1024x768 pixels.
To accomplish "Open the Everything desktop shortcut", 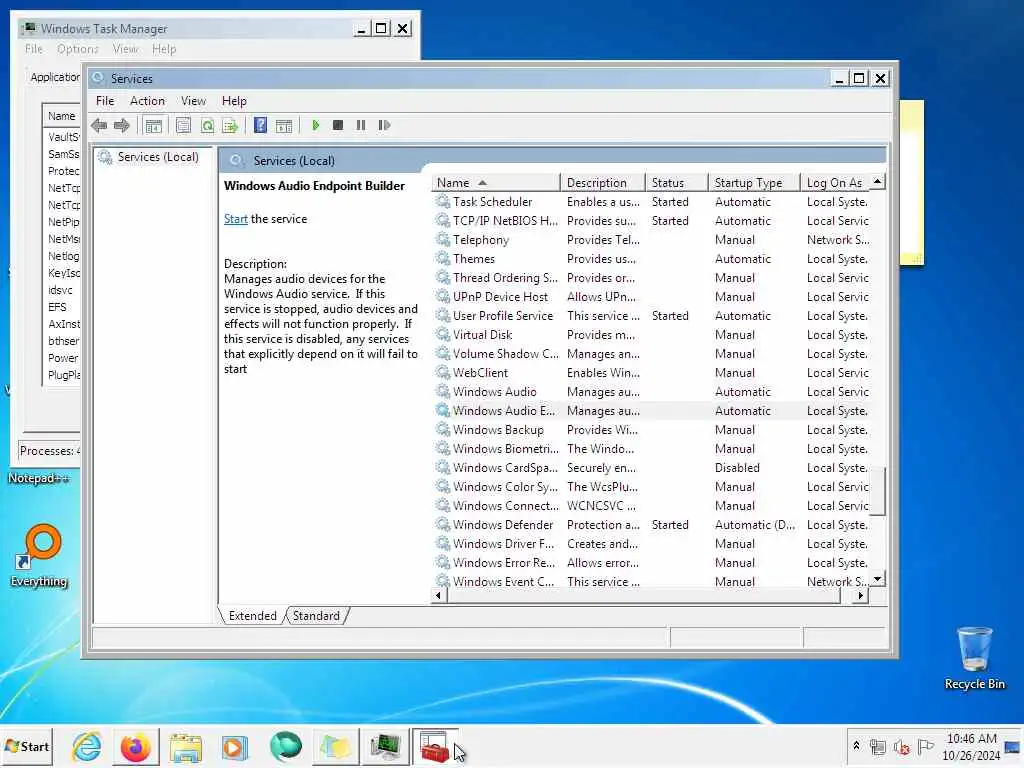I will point(40,555).
